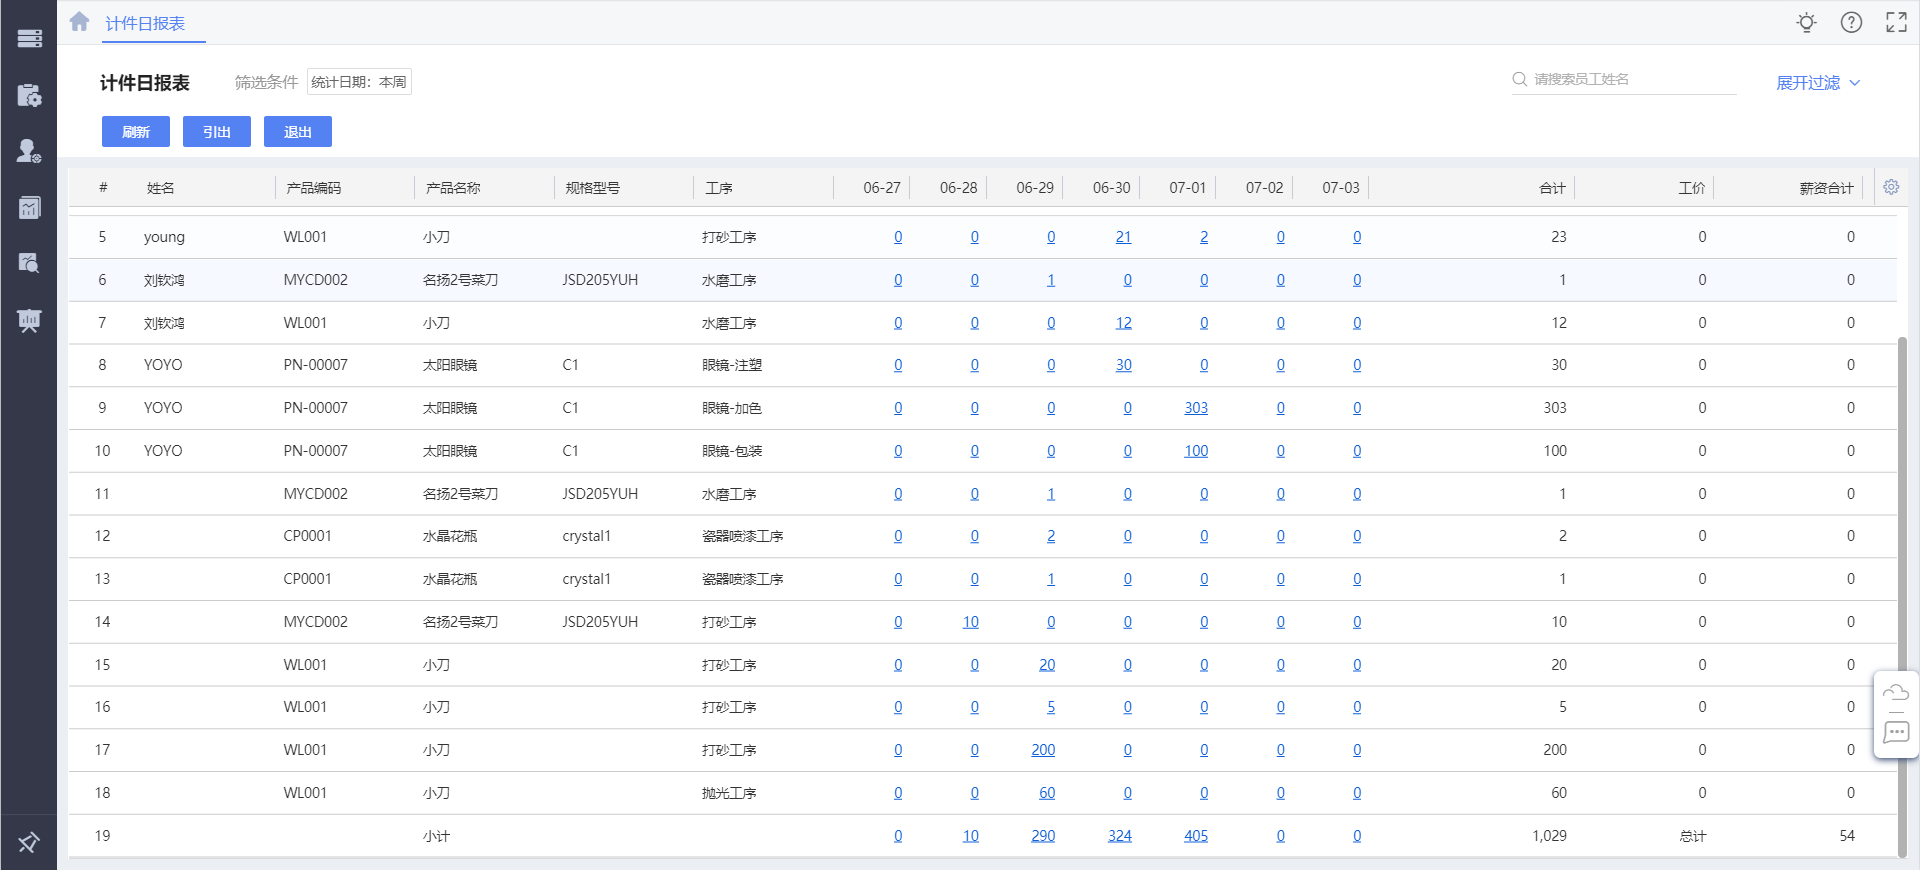Open the help question mark icon
Screen dimensions: 1920x870
click(1851, 22)
